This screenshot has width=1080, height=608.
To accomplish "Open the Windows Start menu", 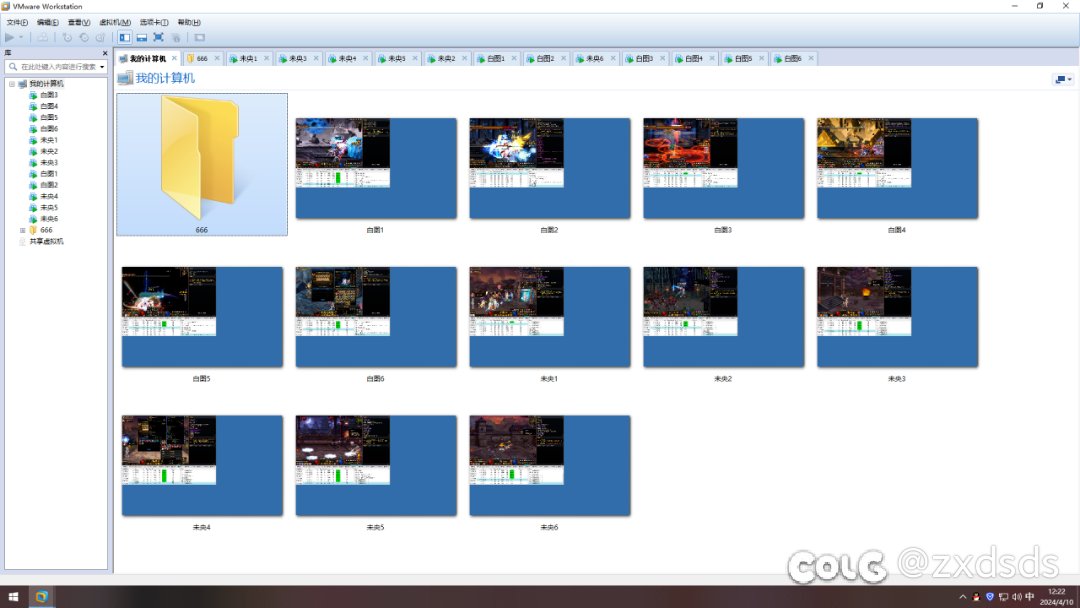I will pos(13,596).
